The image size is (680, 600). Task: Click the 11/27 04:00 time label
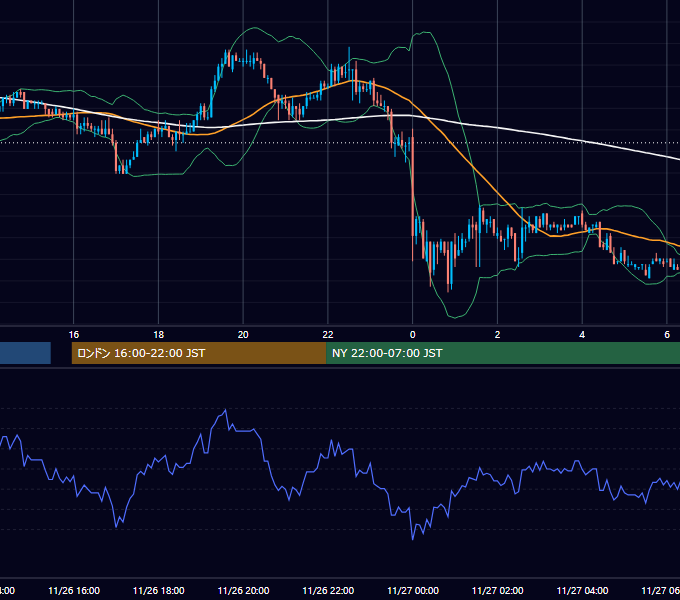pyautogui.click(x=582, y=590)
